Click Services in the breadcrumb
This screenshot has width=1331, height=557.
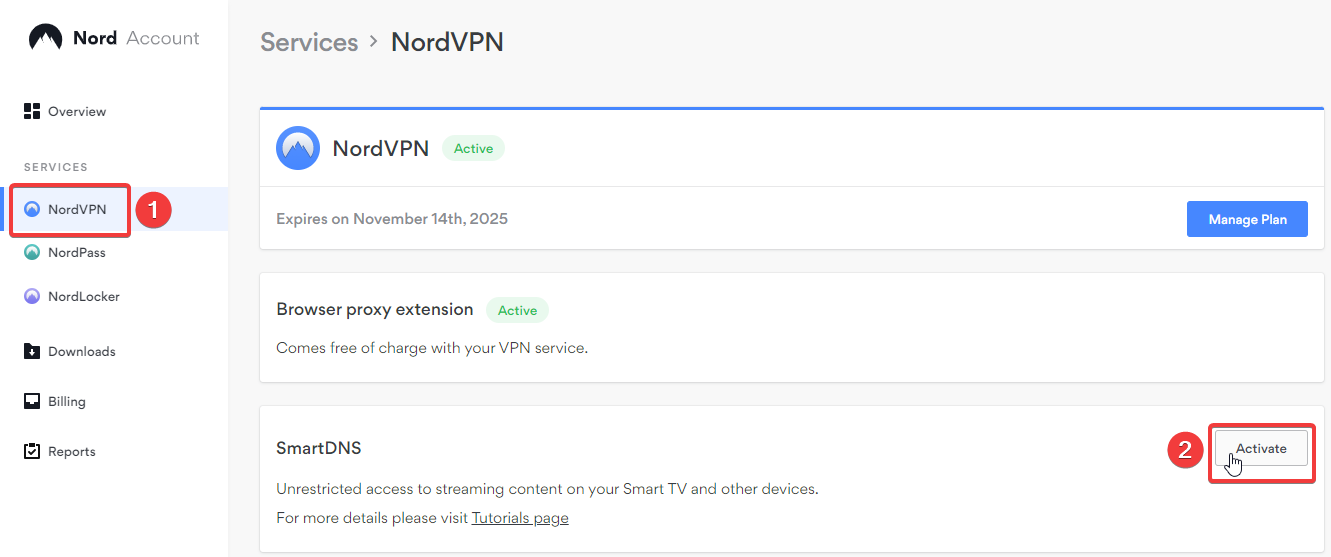coord(309,42)
